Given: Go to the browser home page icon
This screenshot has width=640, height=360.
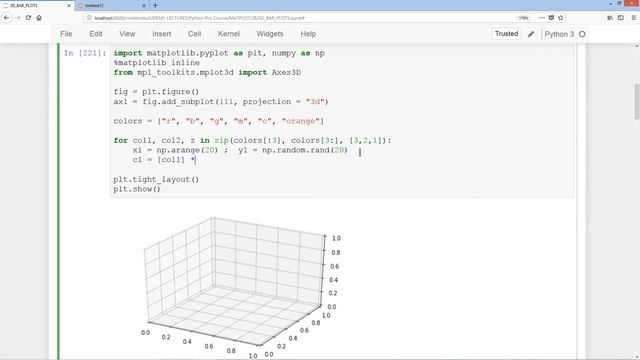Looking at the screenshot, I should click(39, 18).
